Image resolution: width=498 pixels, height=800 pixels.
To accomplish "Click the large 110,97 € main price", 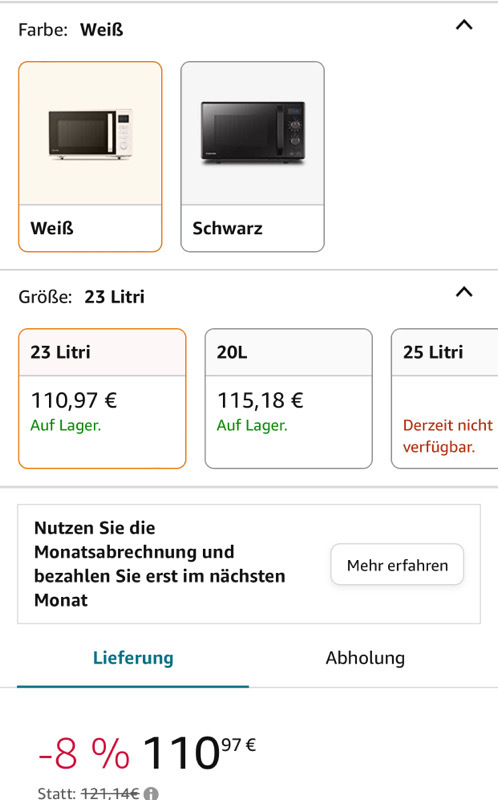I will pyautogui.click(x=200, y=752).
